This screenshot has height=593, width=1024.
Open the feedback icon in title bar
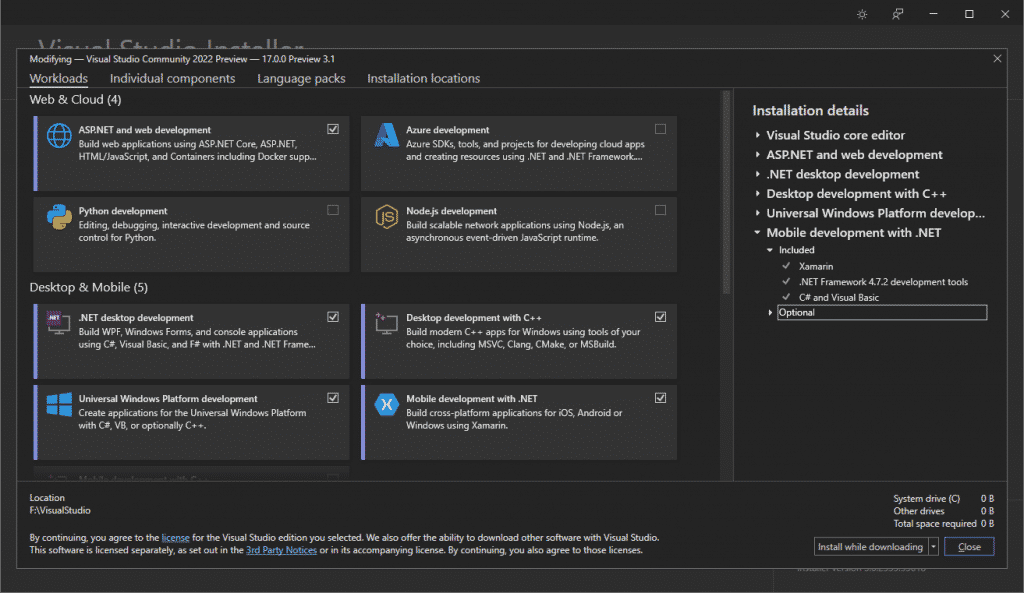(x=898, y=14)
